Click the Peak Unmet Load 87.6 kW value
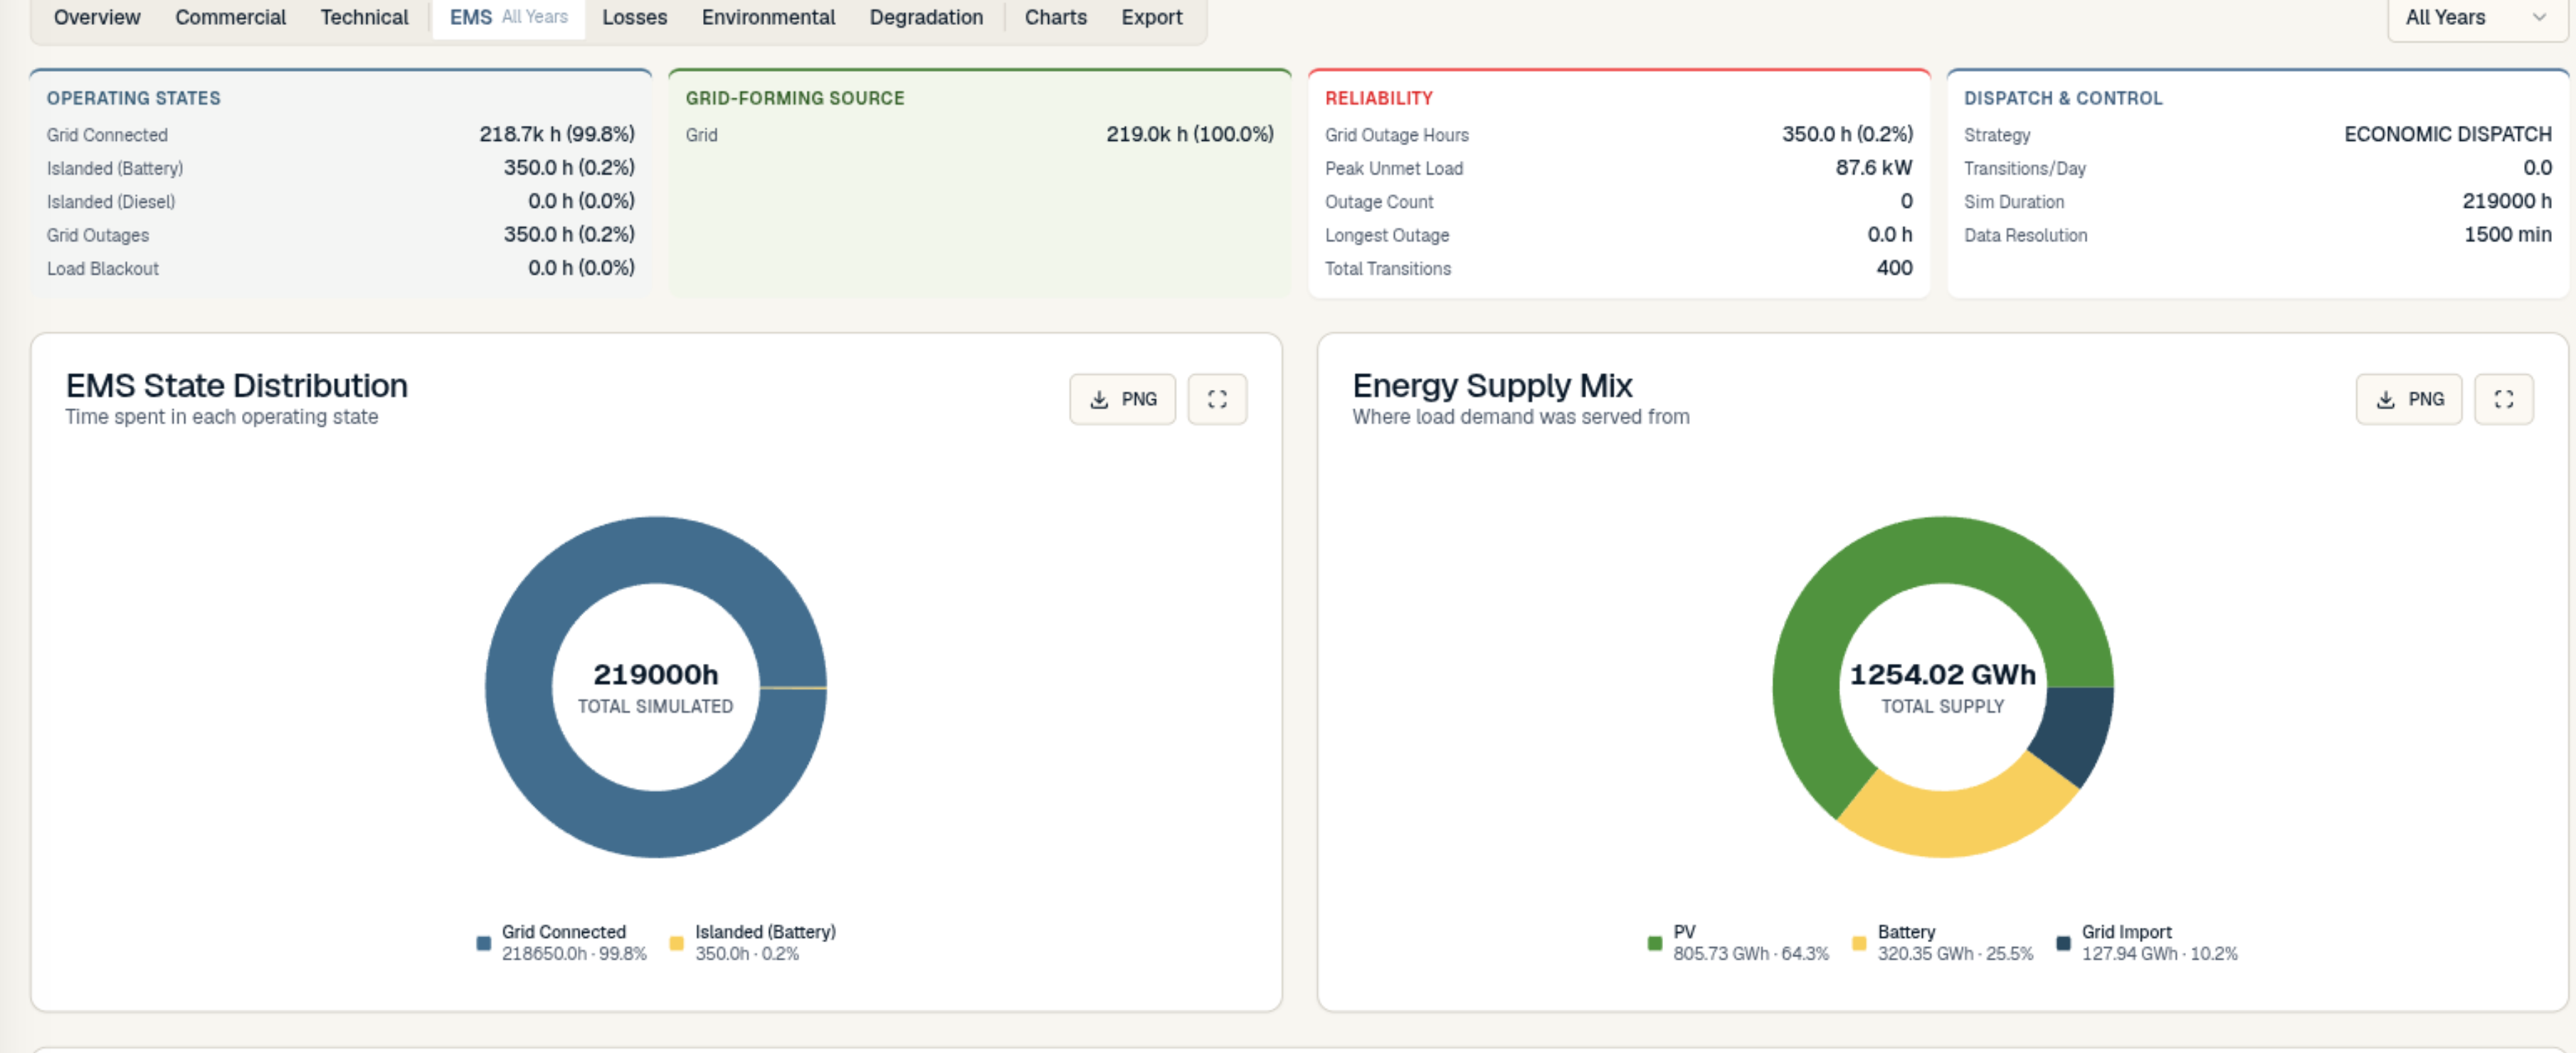The image size is (2576, 1053). [1873, 168]
